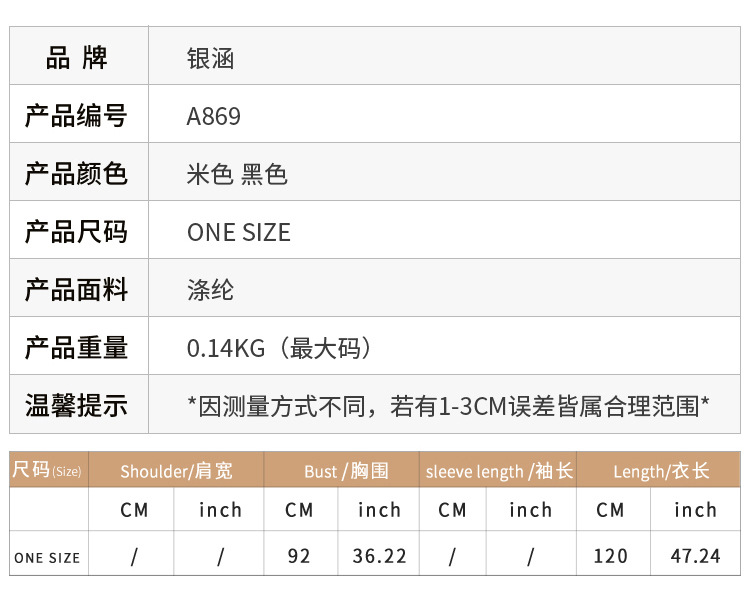Click the sleeve length/袖长 column header

(499, 471)
